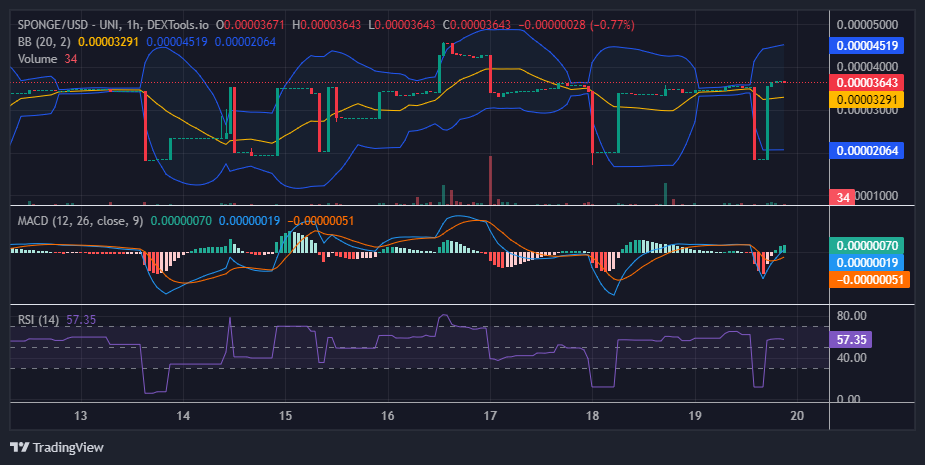
Task: Click the MACD histogram value 0.00000070 in legend
Action: click(x=181, y=221)
